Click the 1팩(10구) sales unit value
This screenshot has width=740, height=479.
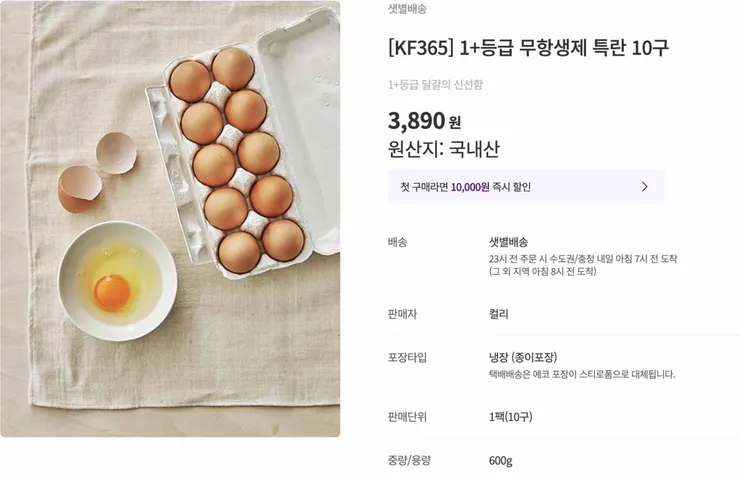point(510,417)
